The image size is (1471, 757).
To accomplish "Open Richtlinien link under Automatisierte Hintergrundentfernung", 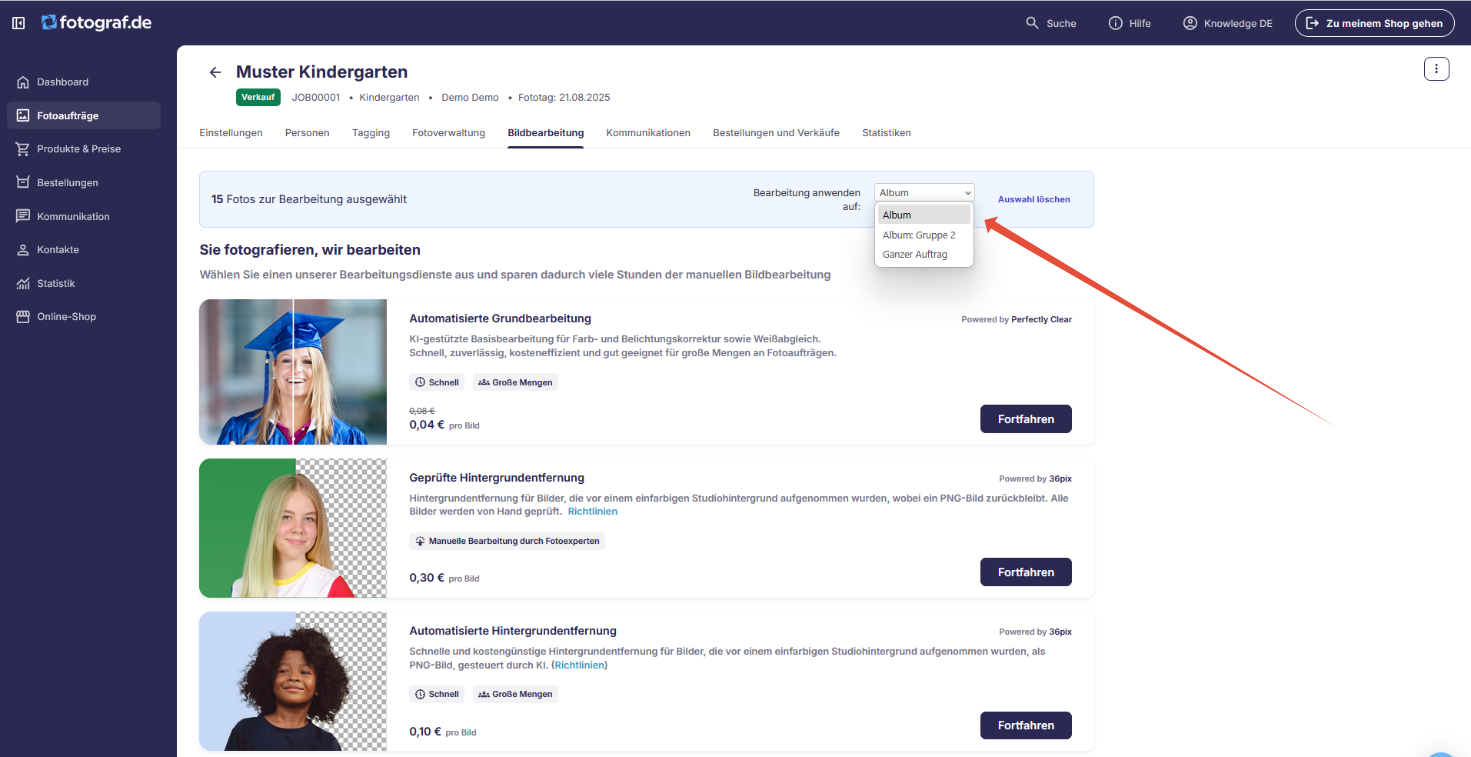I will [579, 665].
